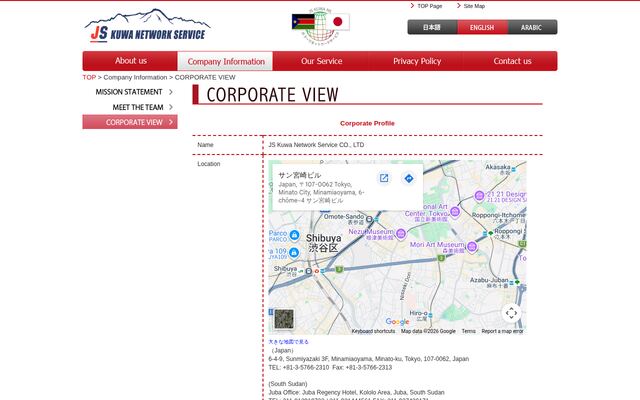Click the Hiro-o station label
The height and width of the screenshot is (400, 640).
[418, 316]
